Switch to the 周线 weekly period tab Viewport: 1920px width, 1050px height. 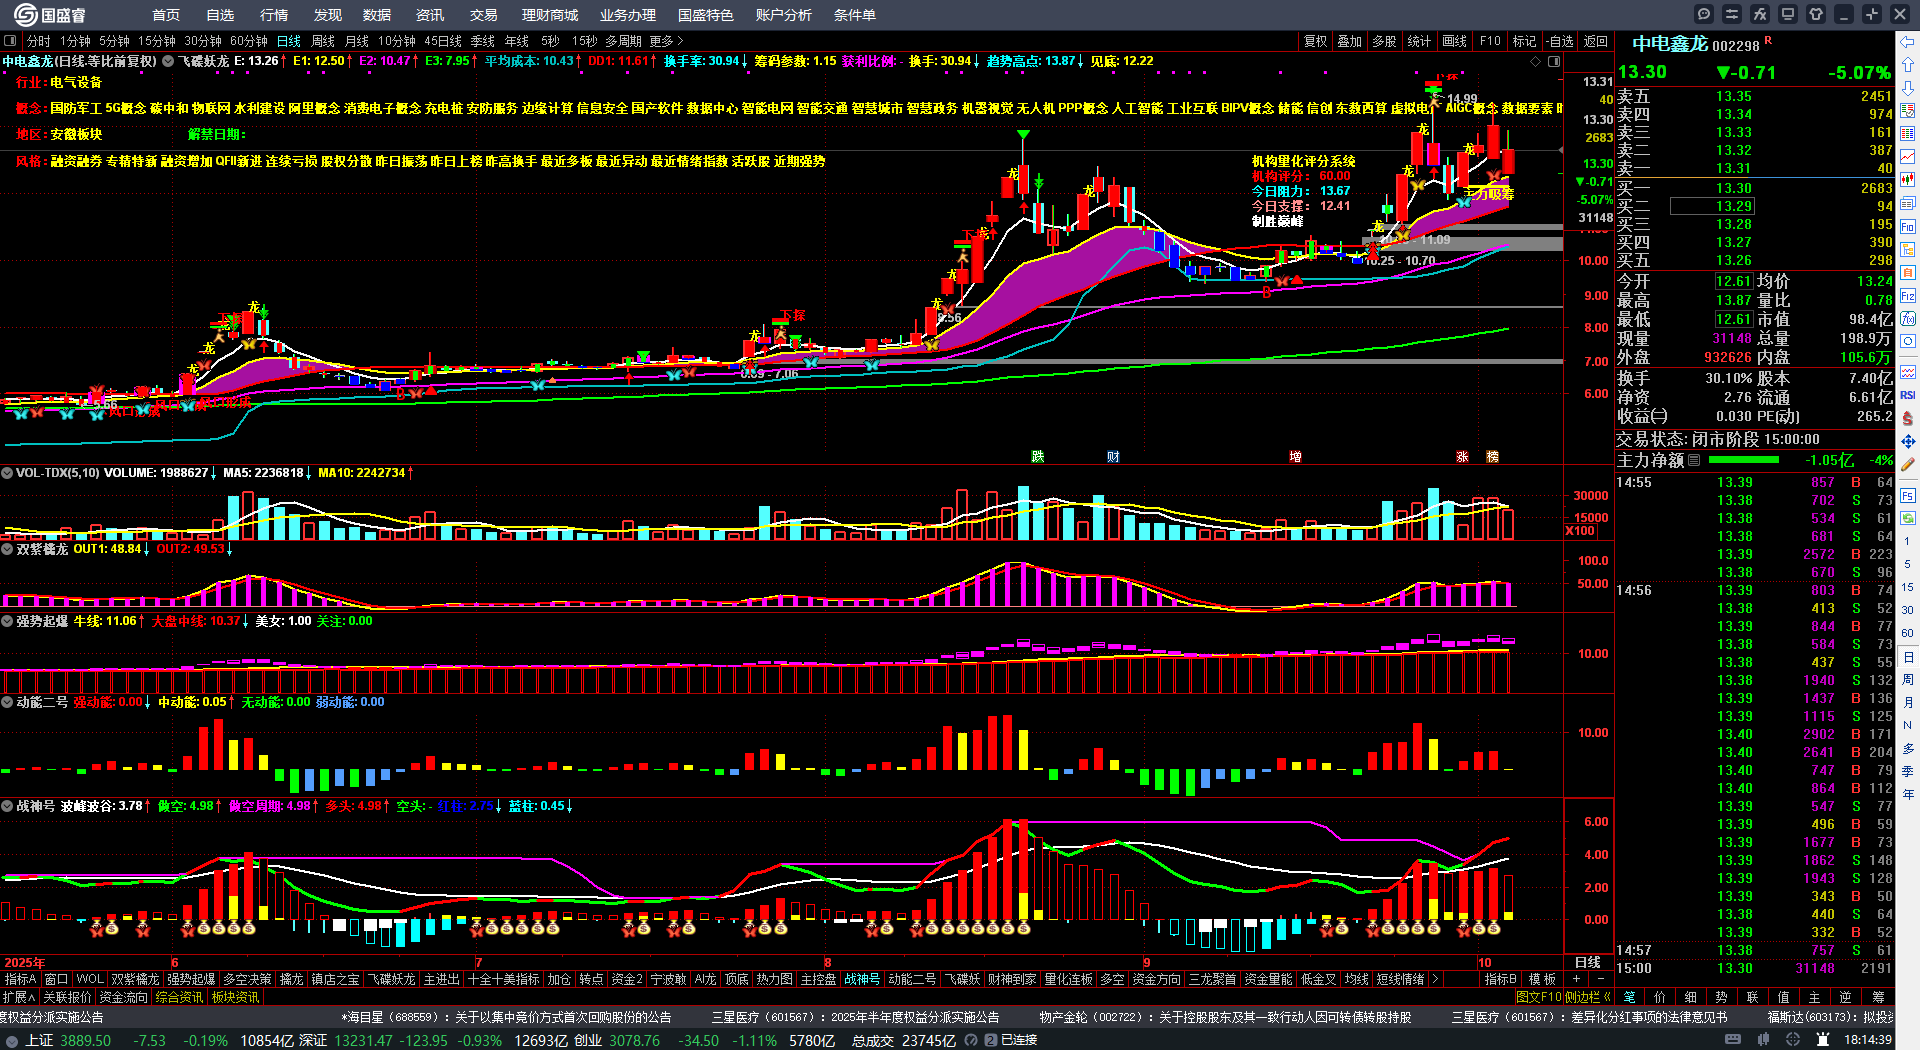click(323, 41)
